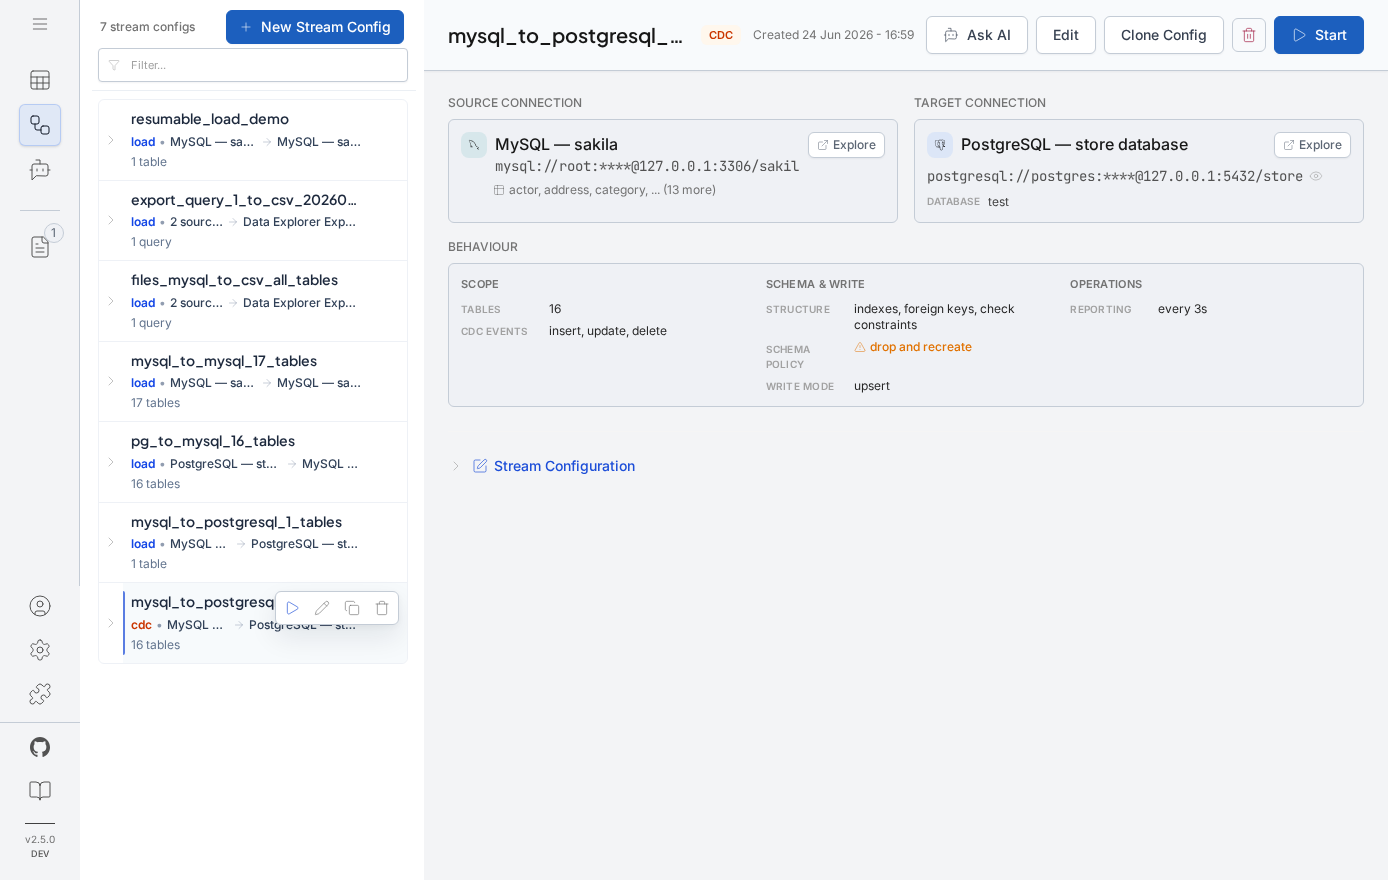Click the Edit button
This screenshot has height=880, width=1400.
1066,35
